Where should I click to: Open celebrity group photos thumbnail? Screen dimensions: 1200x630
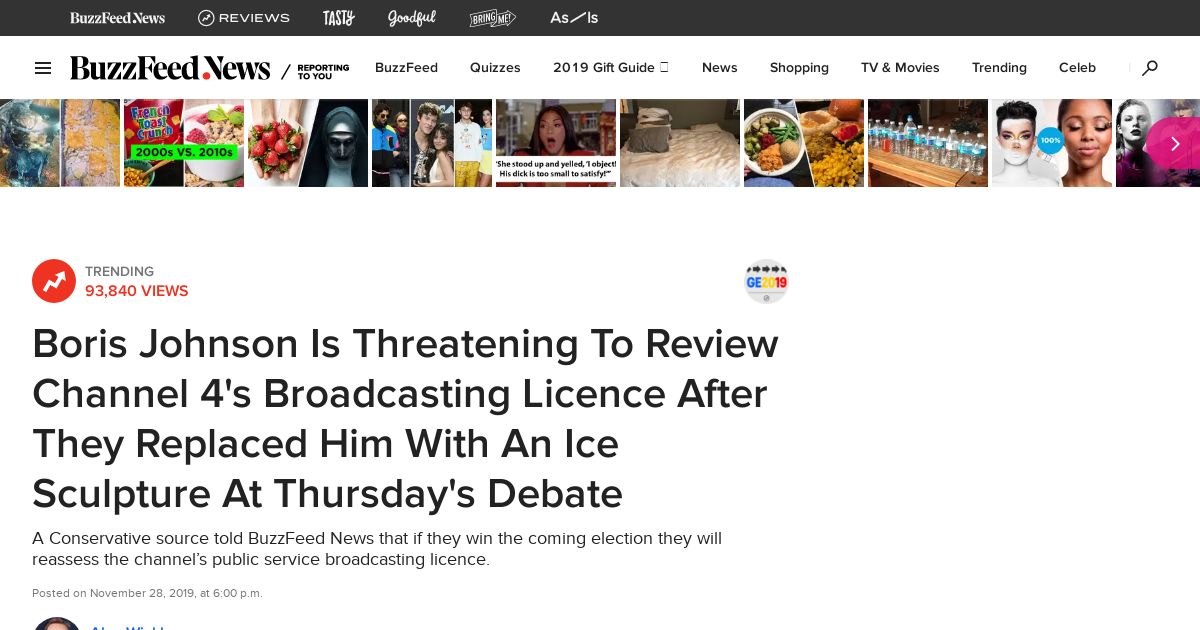tap(432, 143)
